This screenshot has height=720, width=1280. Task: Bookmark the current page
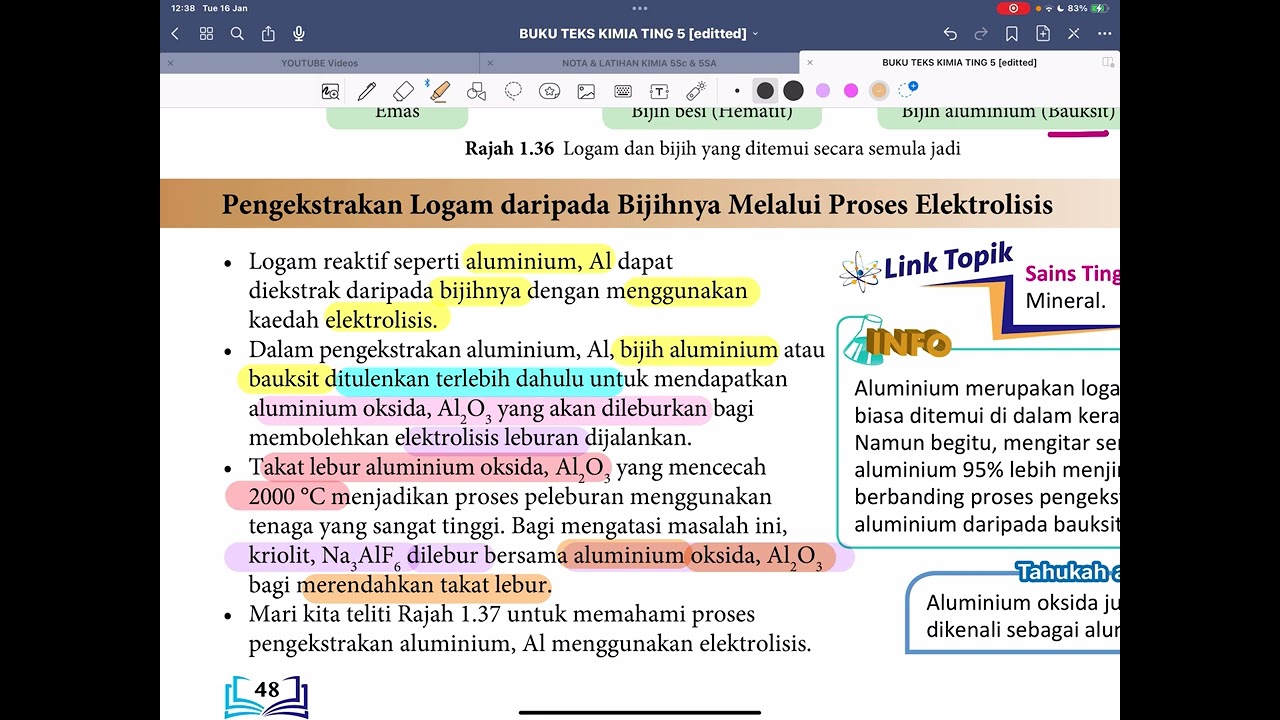point(1012,33)
